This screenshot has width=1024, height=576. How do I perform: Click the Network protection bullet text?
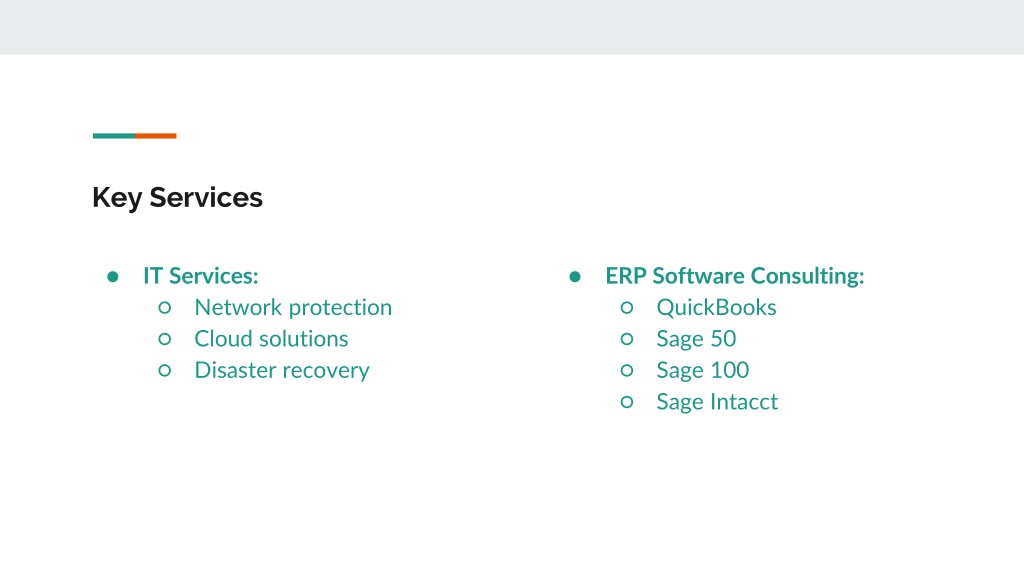click(x=293, y=308)
